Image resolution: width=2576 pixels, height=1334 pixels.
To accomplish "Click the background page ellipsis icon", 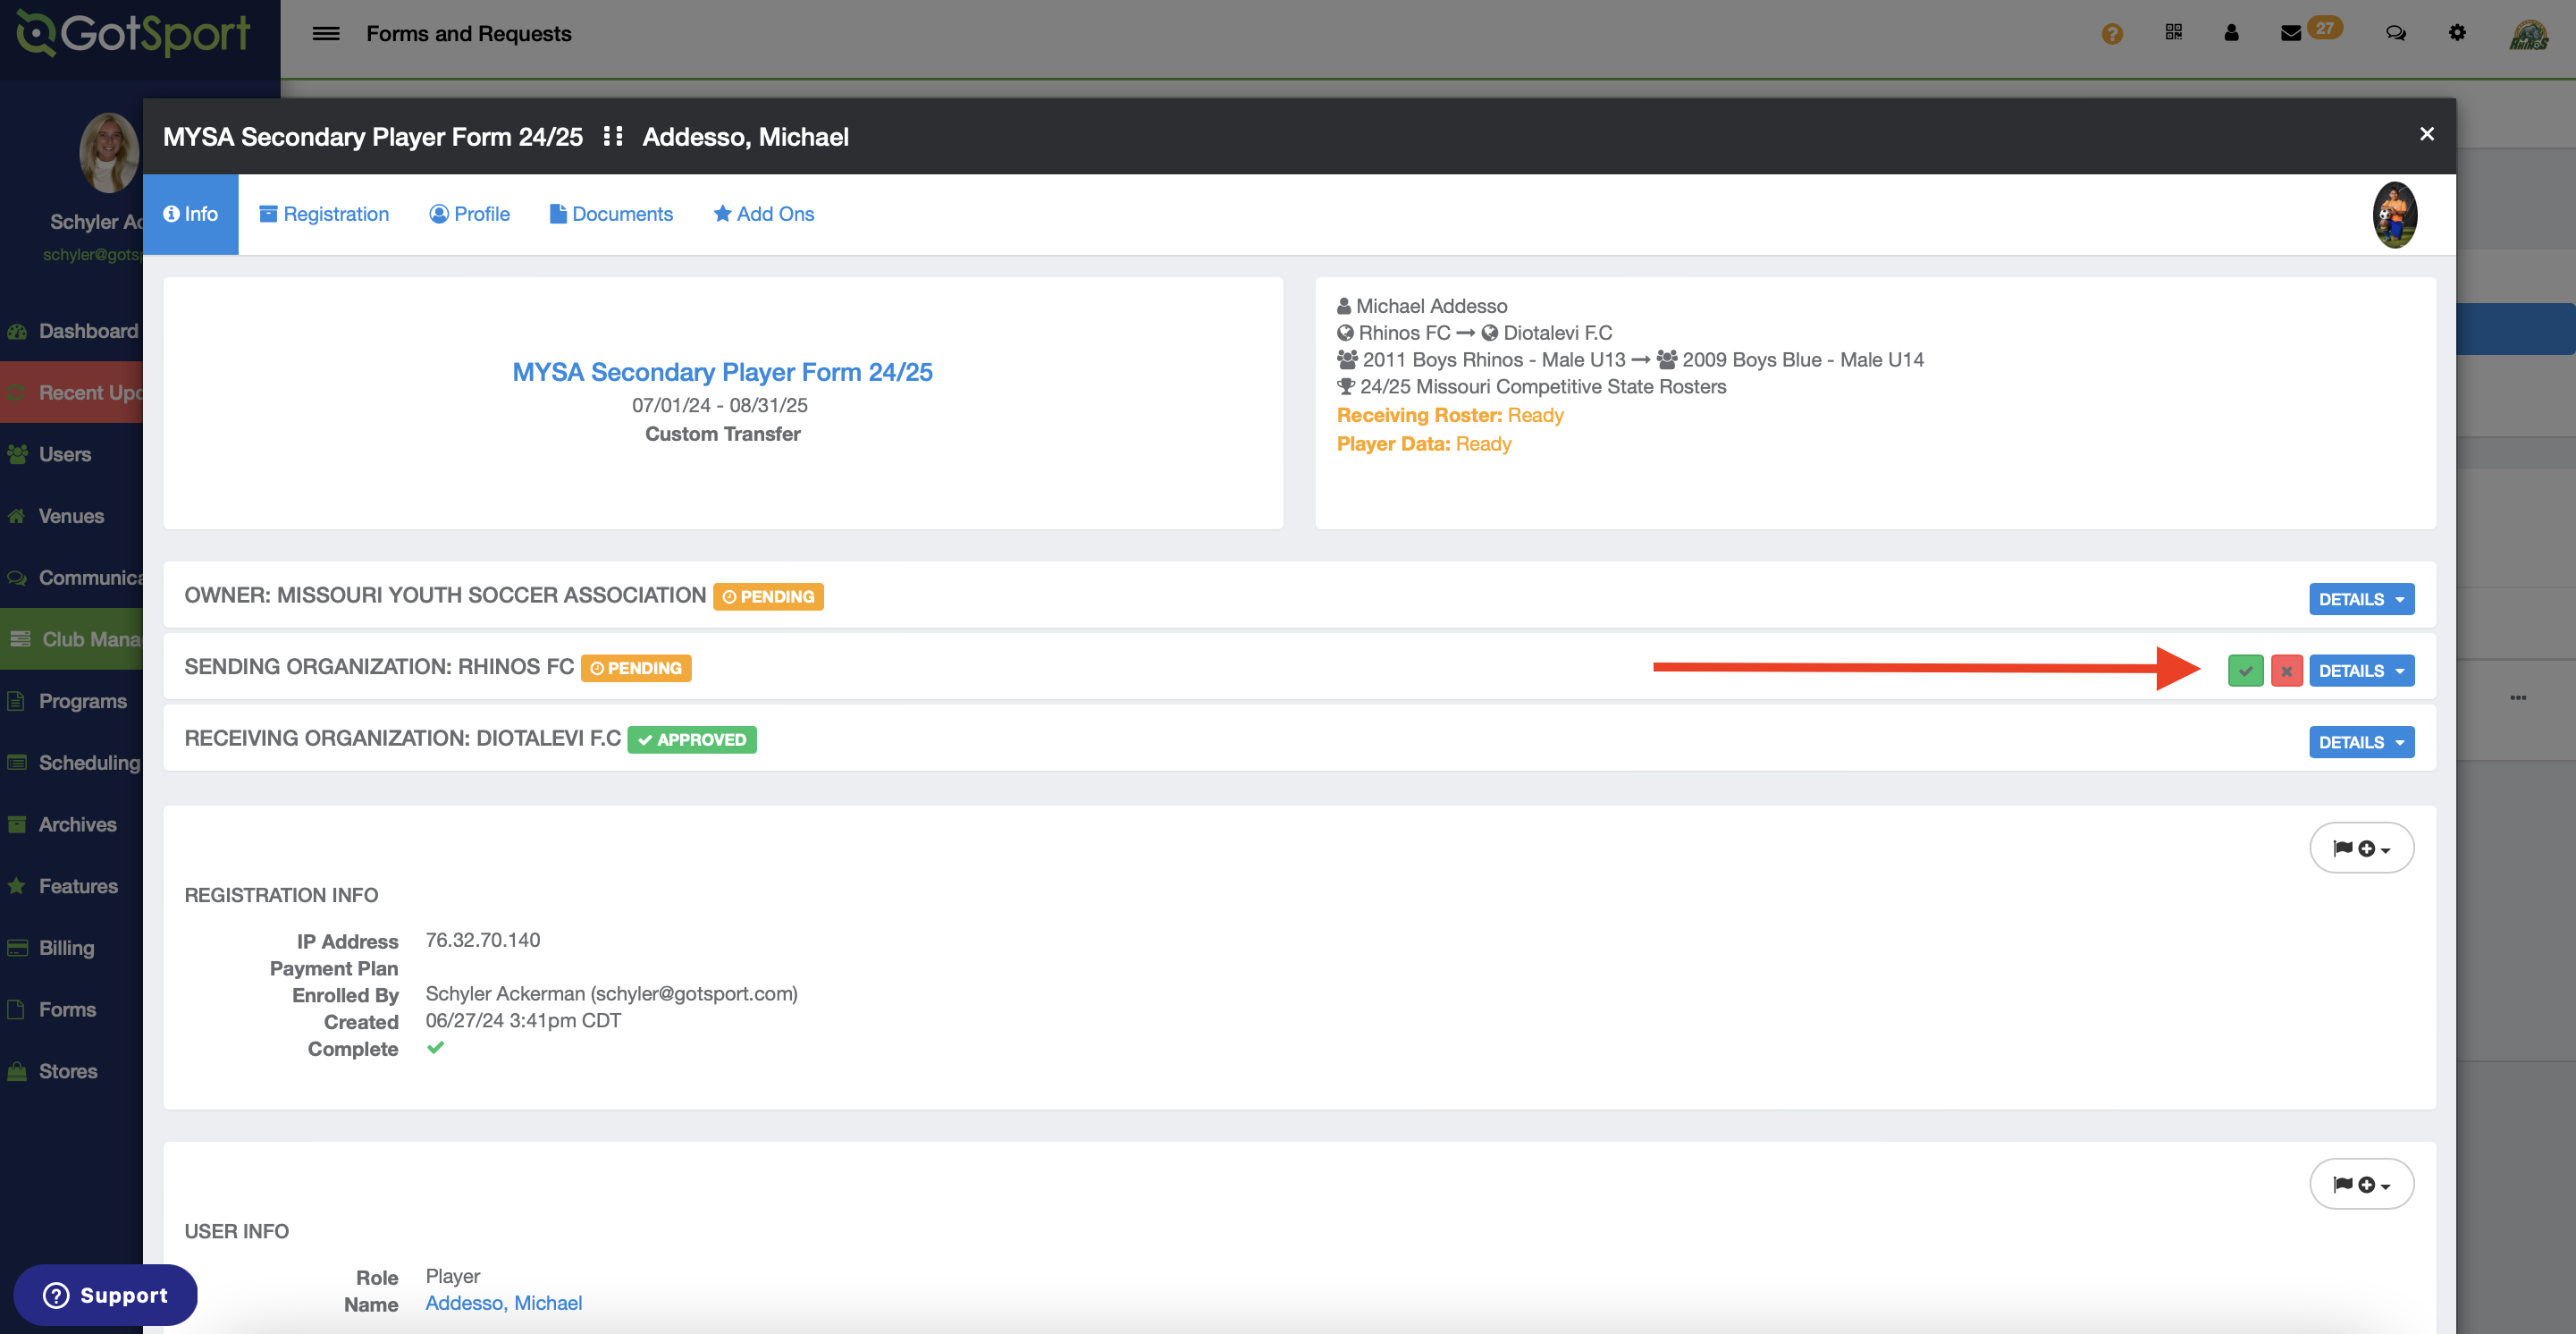I will click(2518, 697).
